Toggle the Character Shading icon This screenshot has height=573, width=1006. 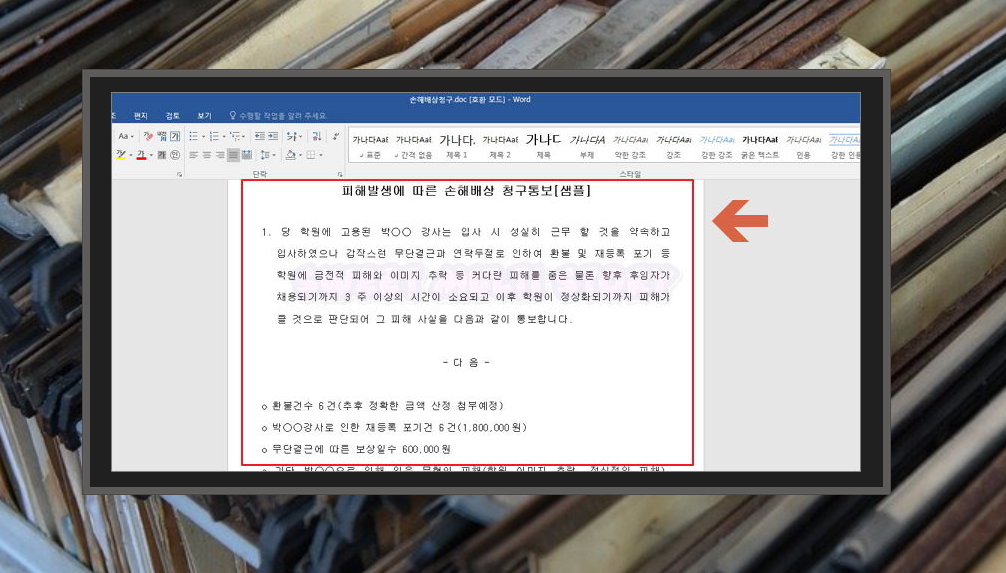(162, 155)
